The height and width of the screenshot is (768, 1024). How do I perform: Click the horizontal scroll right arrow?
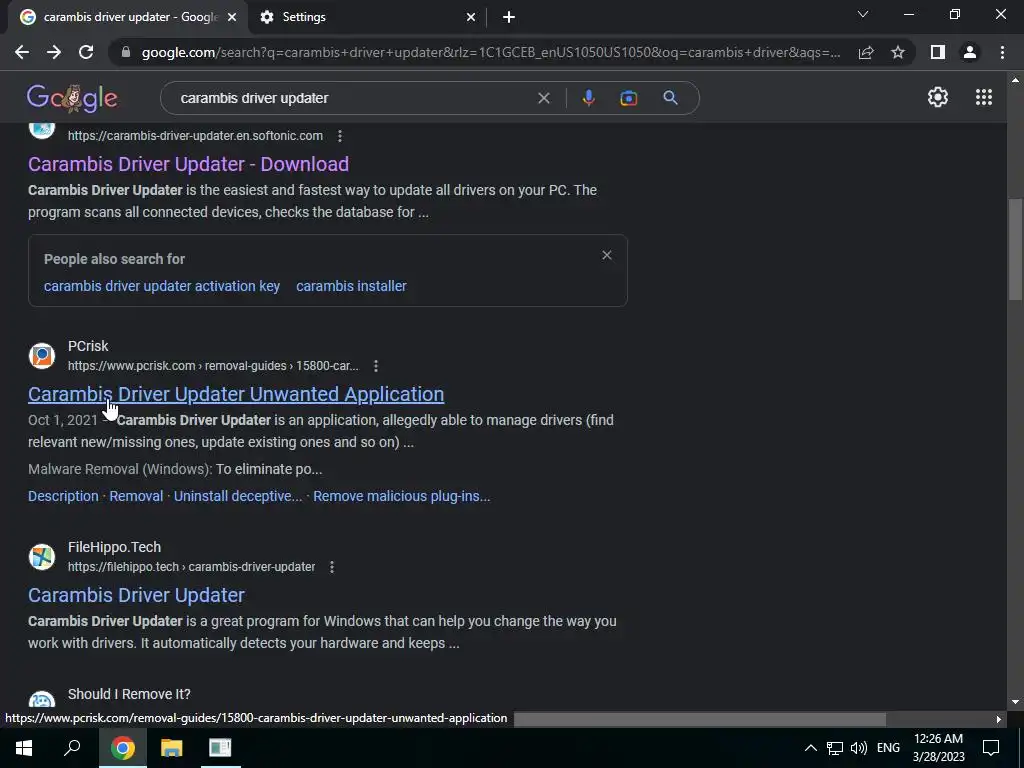pos(999,719)
